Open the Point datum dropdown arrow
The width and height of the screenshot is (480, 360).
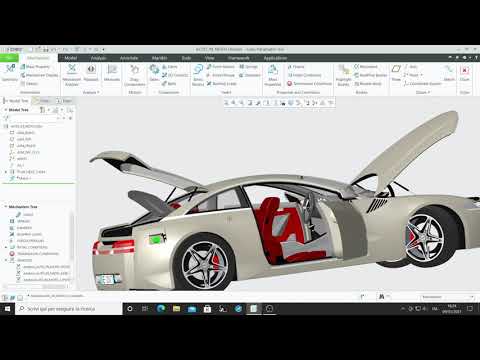422,75
